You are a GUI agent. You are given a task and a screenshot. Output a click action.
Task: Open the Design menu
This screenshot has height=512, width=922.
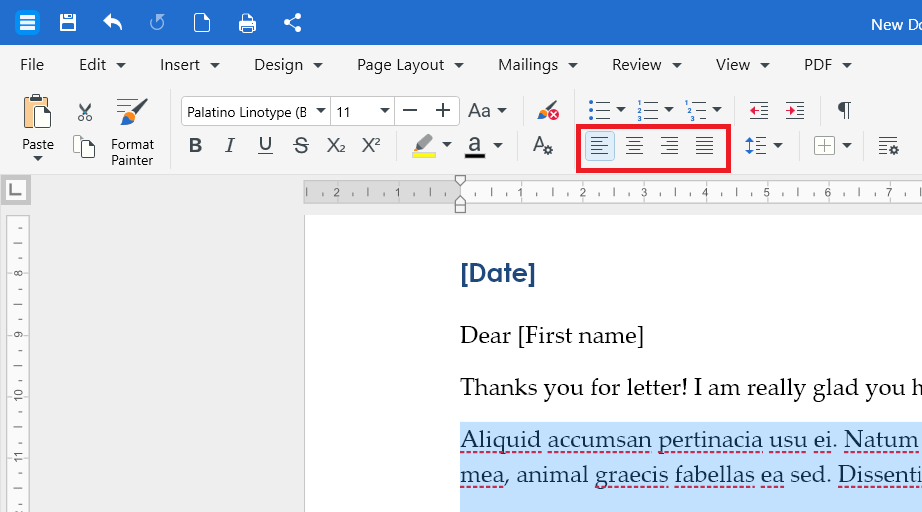pos(288,65)
